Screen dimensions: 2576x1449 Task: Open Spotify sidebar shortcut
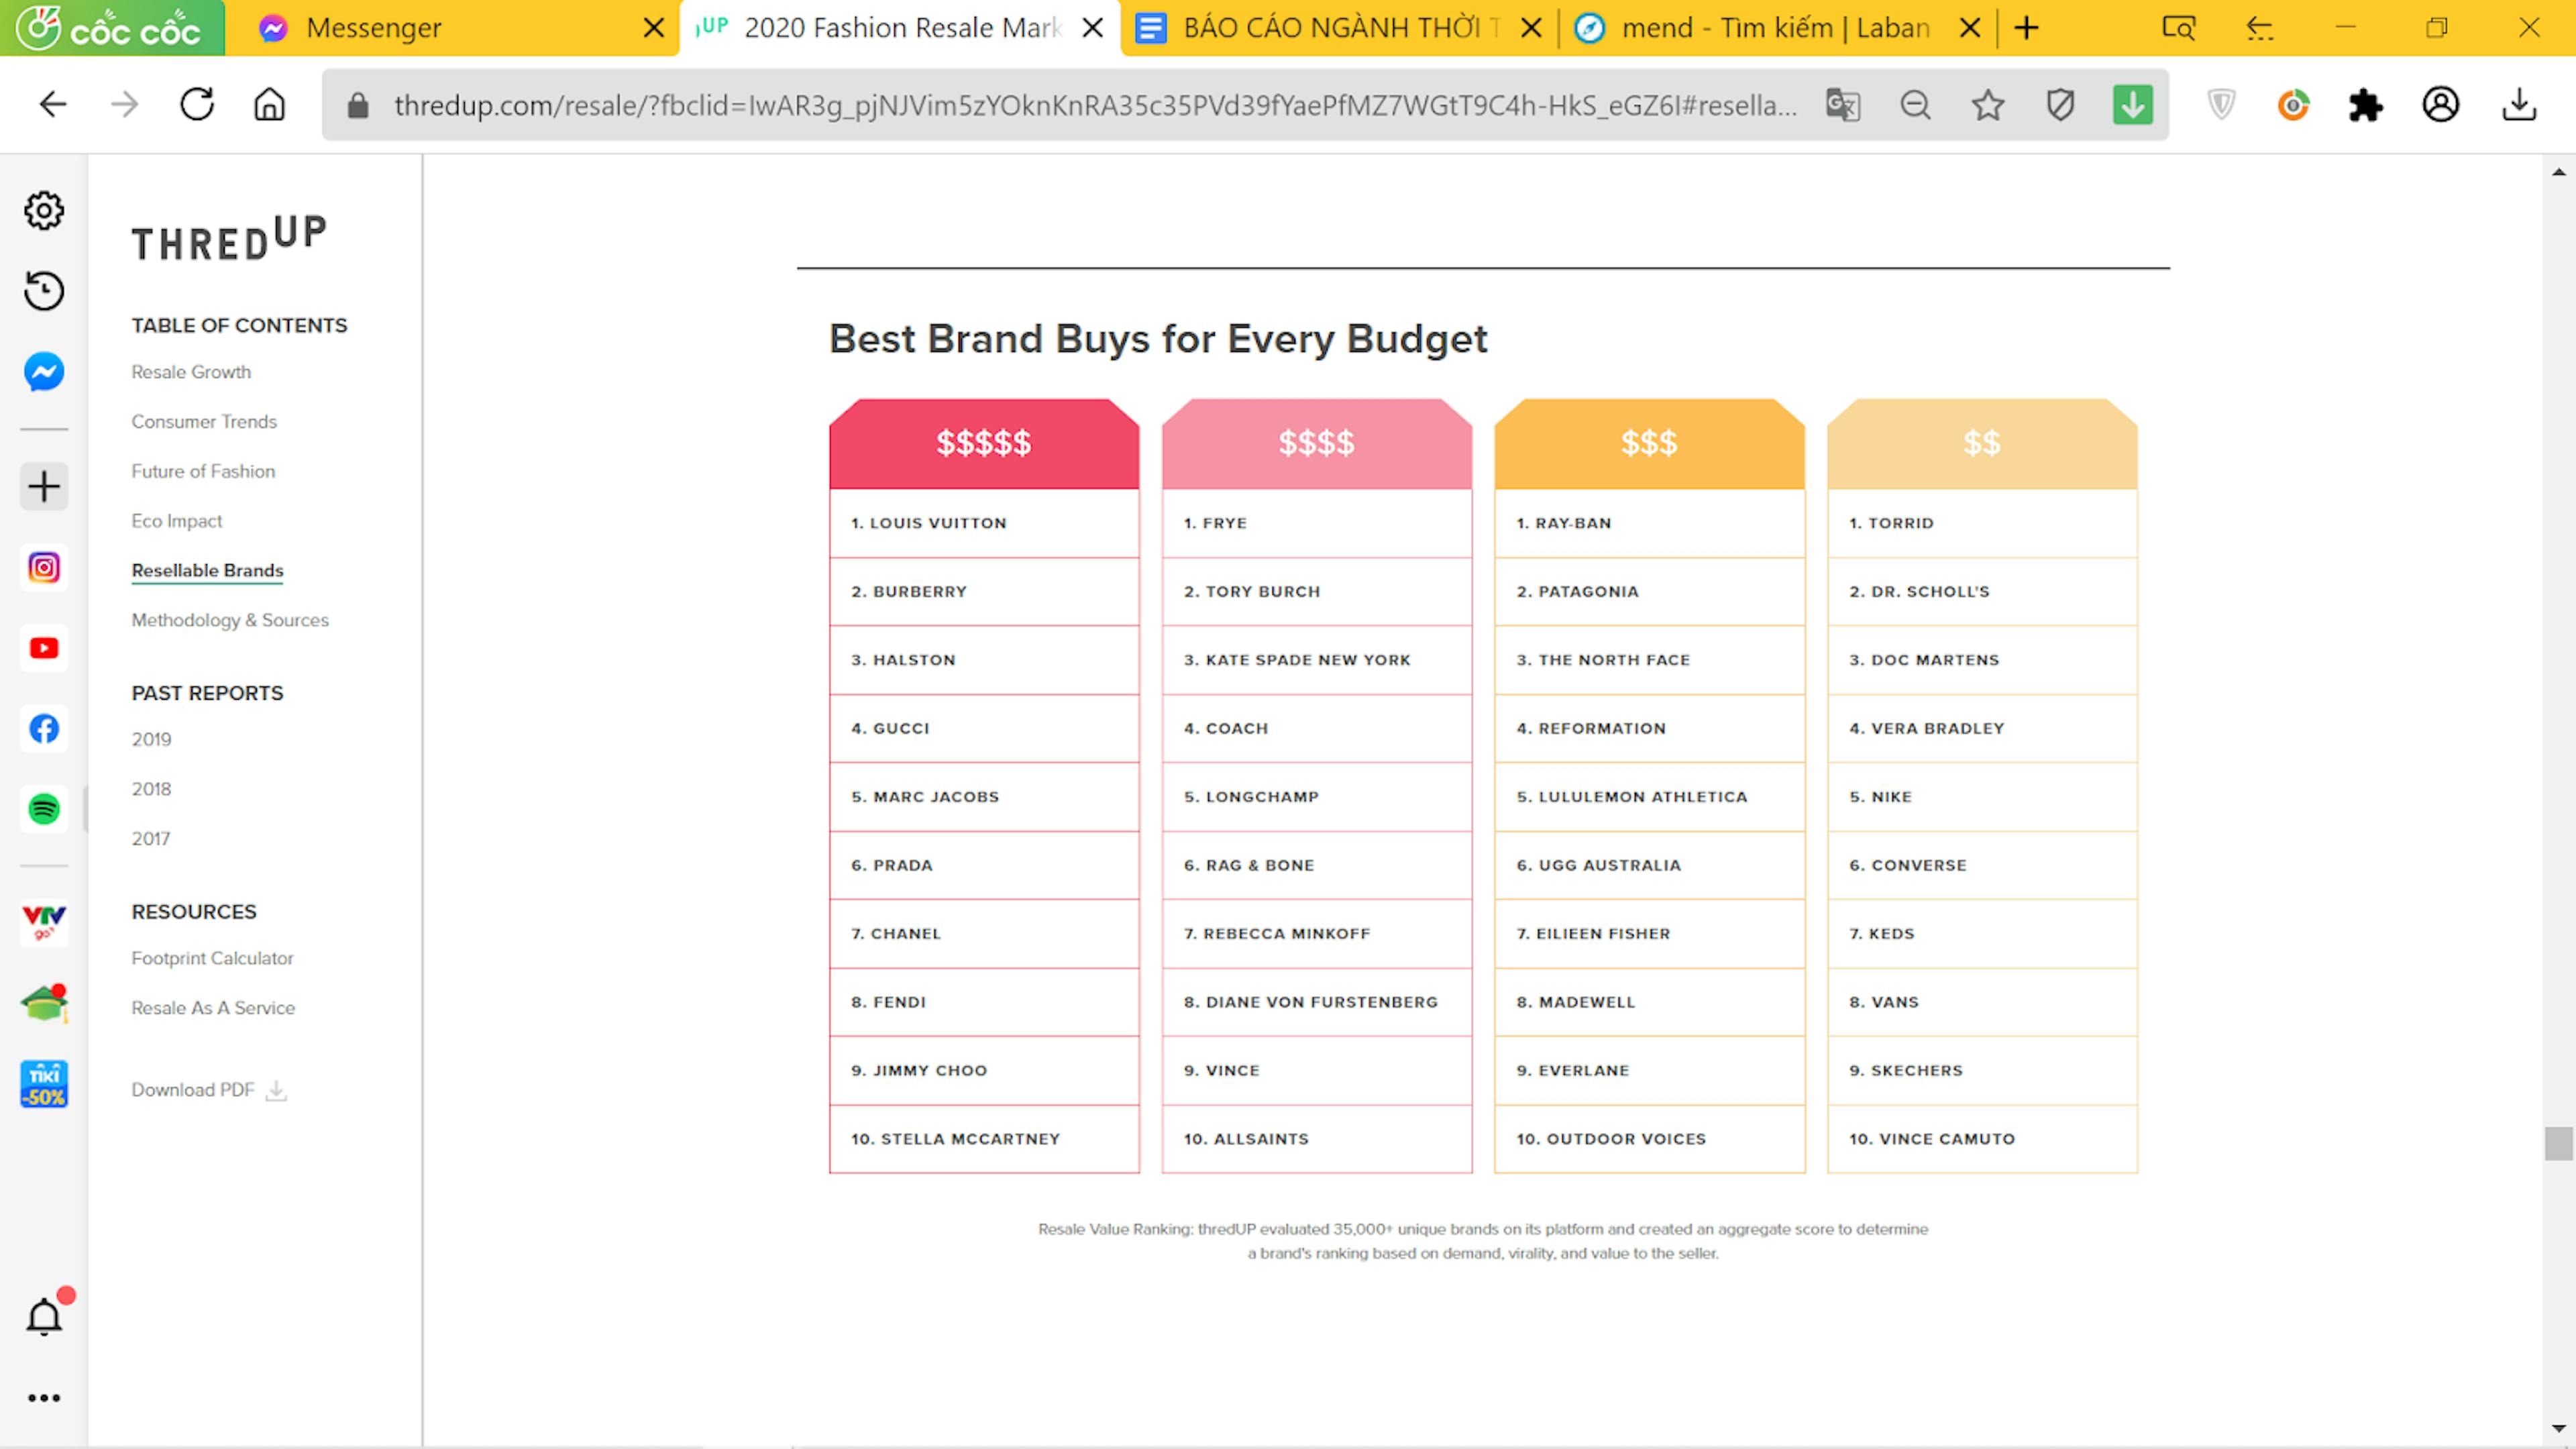pos(44,809)
